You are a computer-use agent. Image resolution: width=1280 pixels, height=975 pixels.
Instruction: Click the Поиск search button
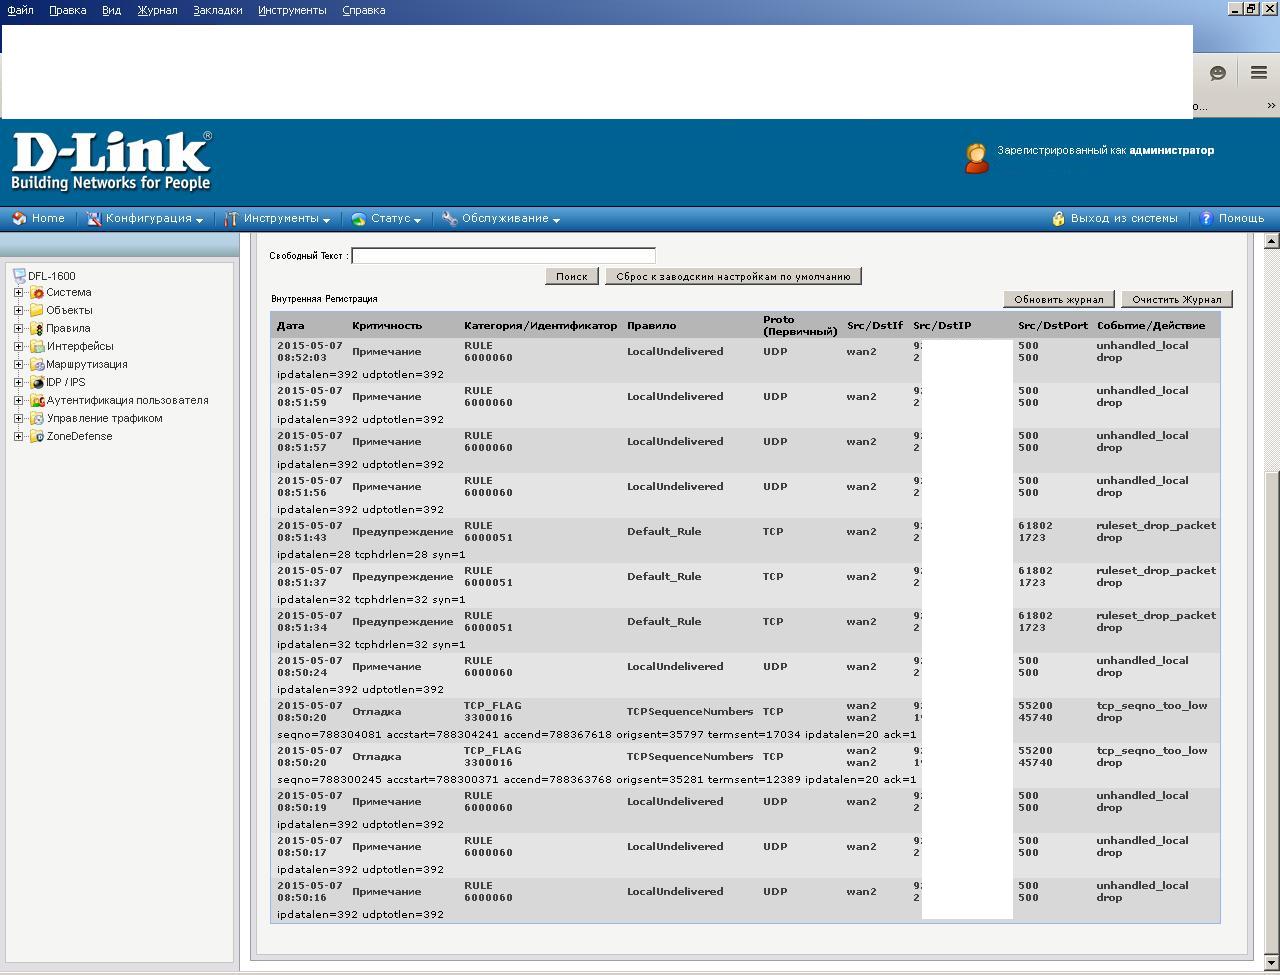point(572,276)
